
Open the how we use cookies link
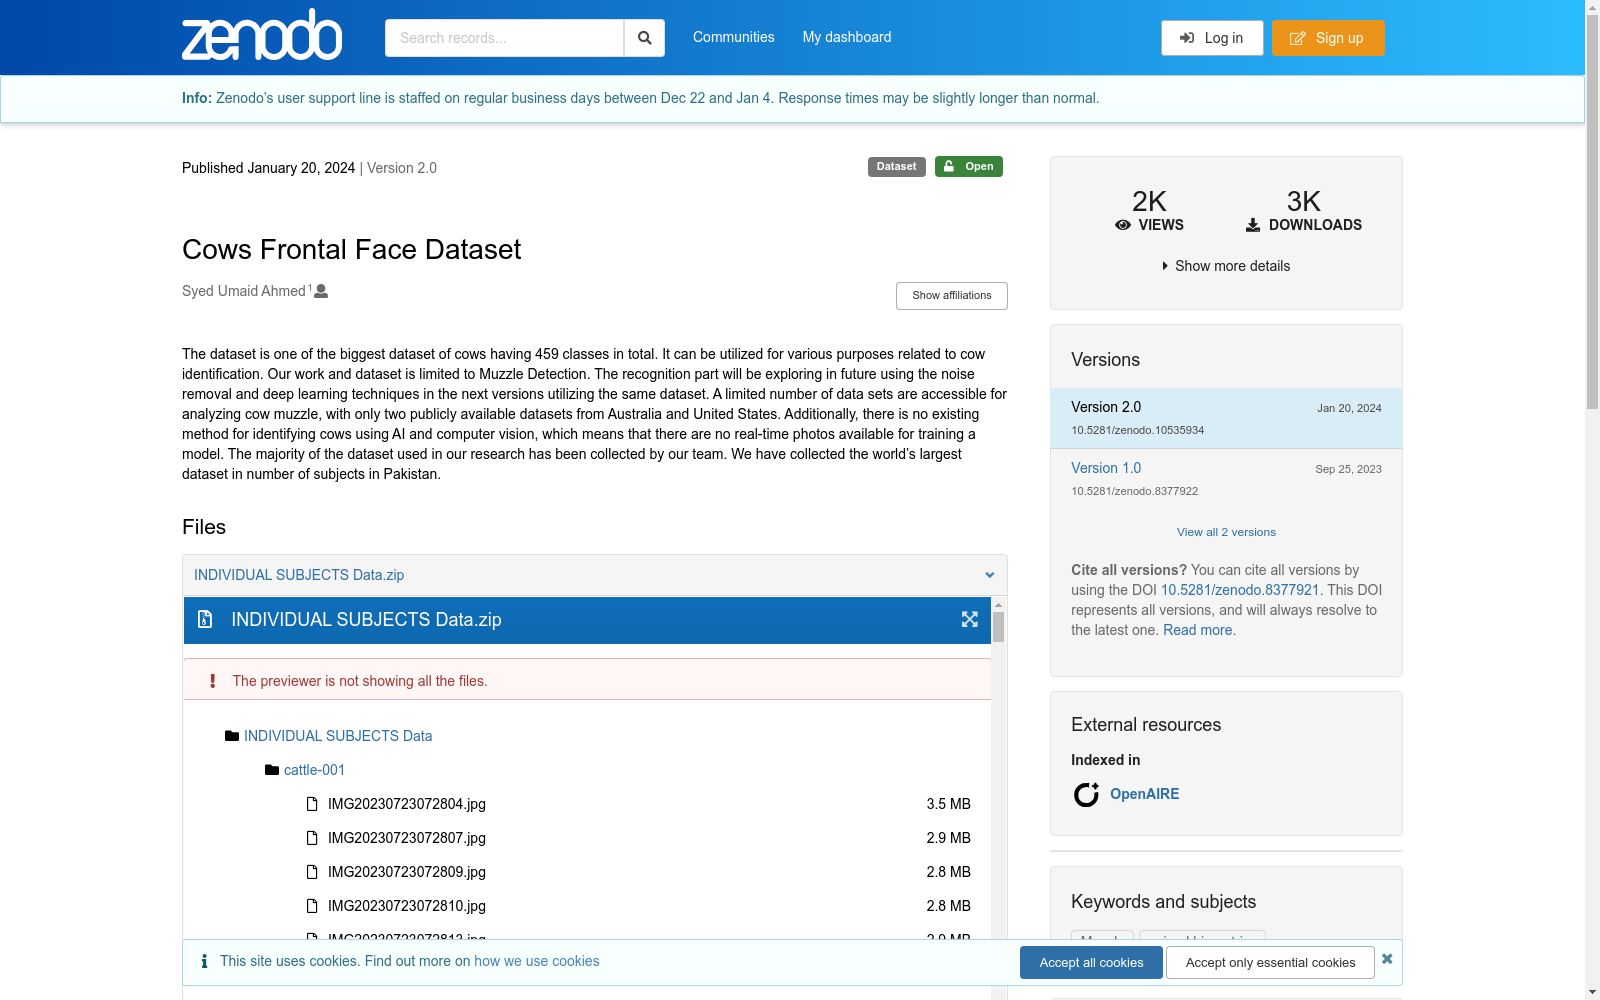[537, 961]
